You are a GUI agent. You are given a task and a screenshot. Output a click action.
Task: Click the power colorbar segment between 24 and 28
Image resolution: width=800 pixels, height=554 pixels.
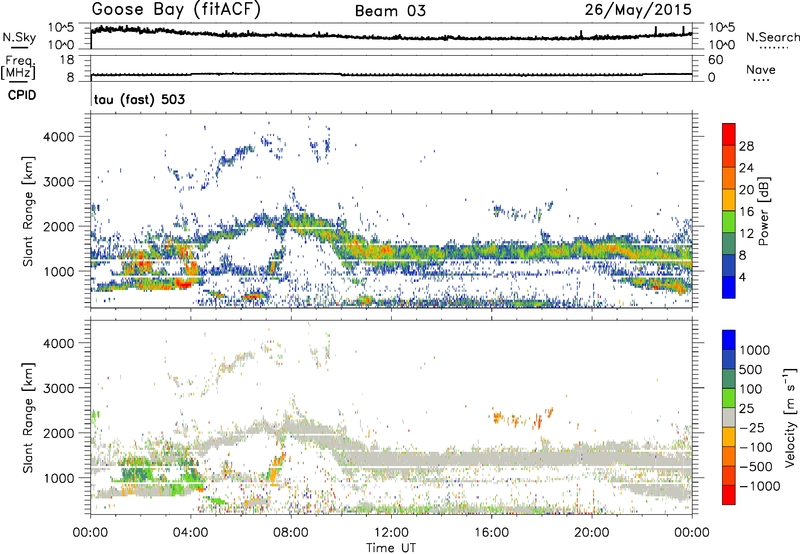(x=729, y=157)
